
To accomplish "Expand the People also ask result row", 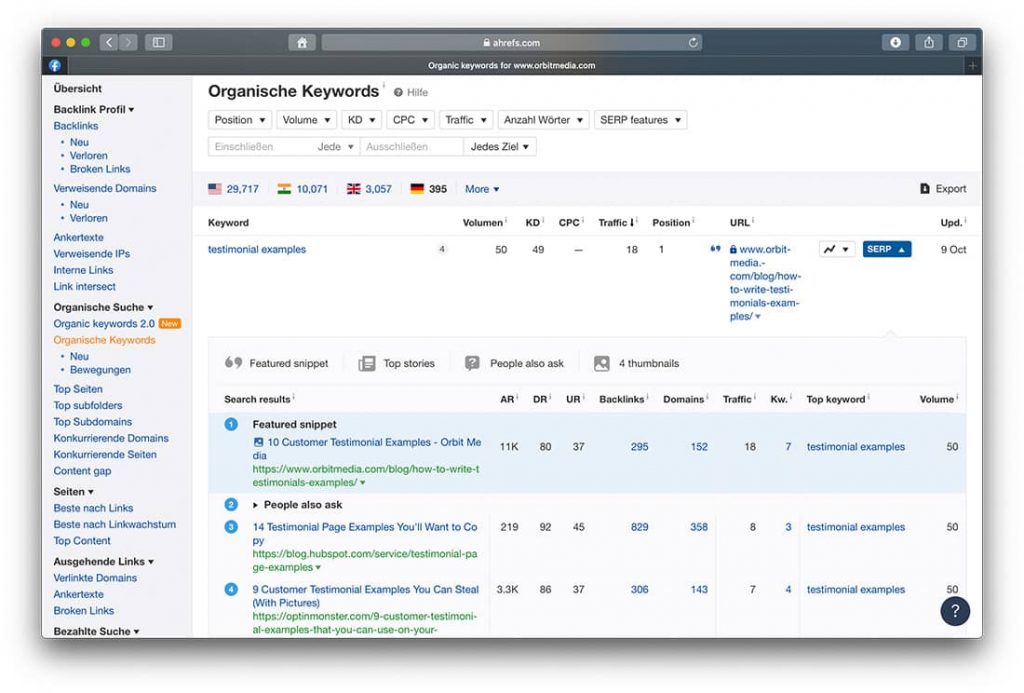I will click(297, 505).
